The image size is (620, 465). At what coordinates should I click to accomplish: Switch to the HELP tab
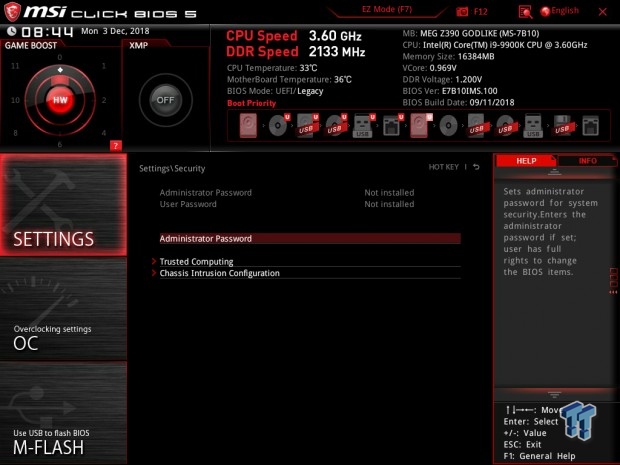(526, 161)
